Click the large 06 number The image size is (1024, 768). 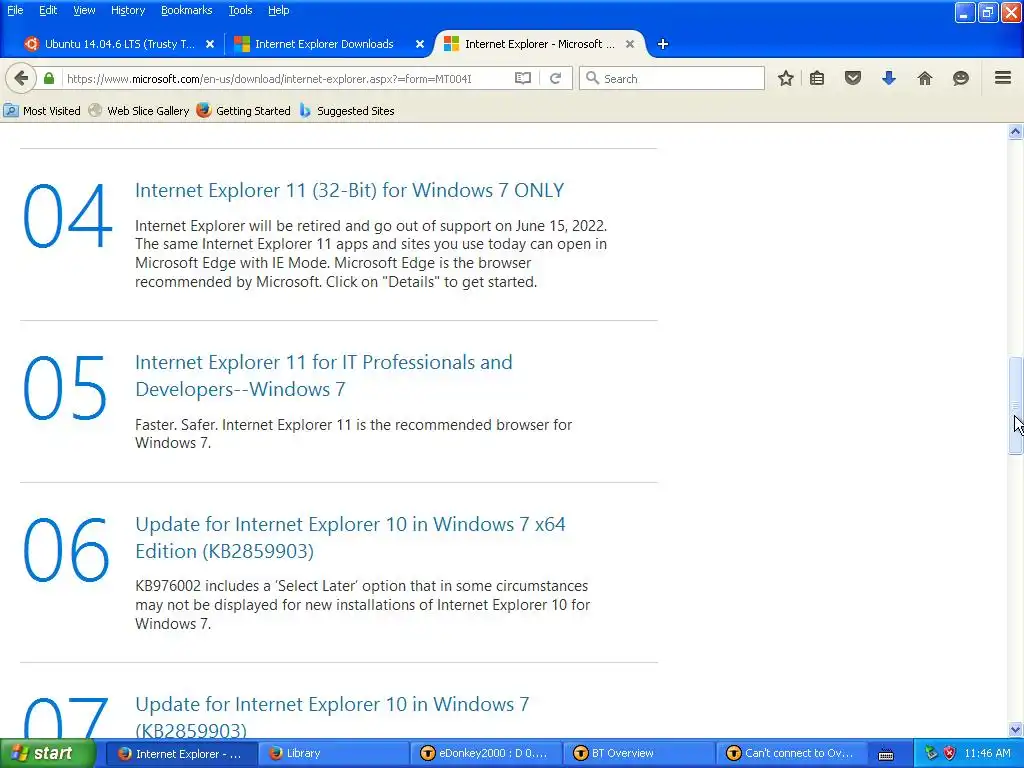[x=66, y=550]
